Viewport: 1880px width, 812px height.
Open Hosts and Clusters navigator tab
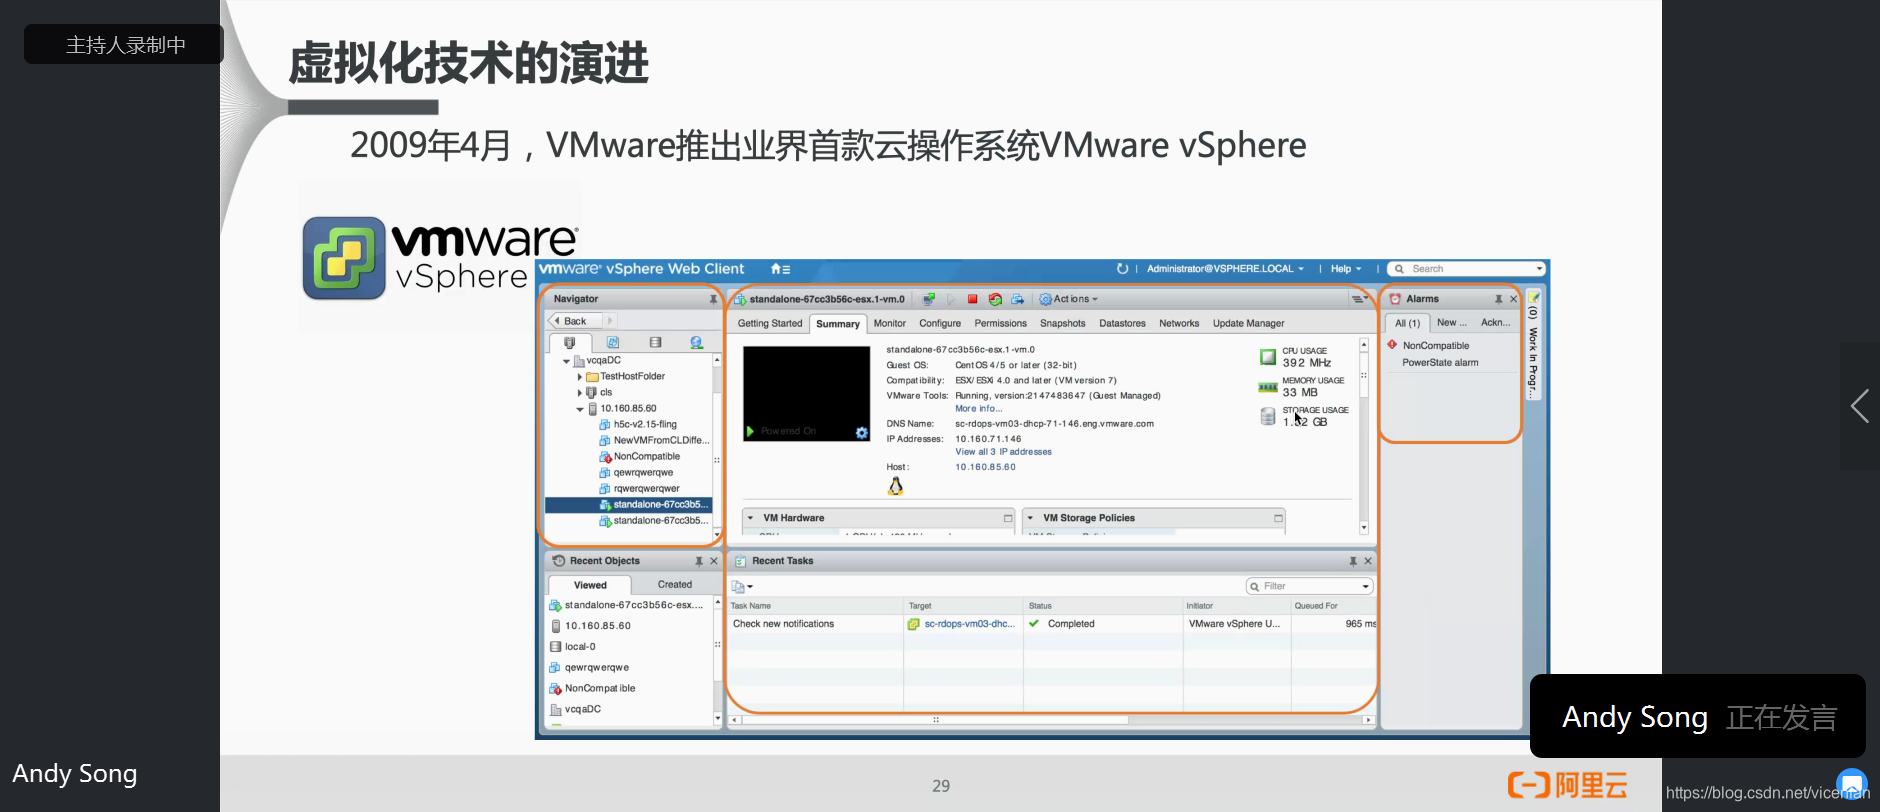click(x=570, y=342)
